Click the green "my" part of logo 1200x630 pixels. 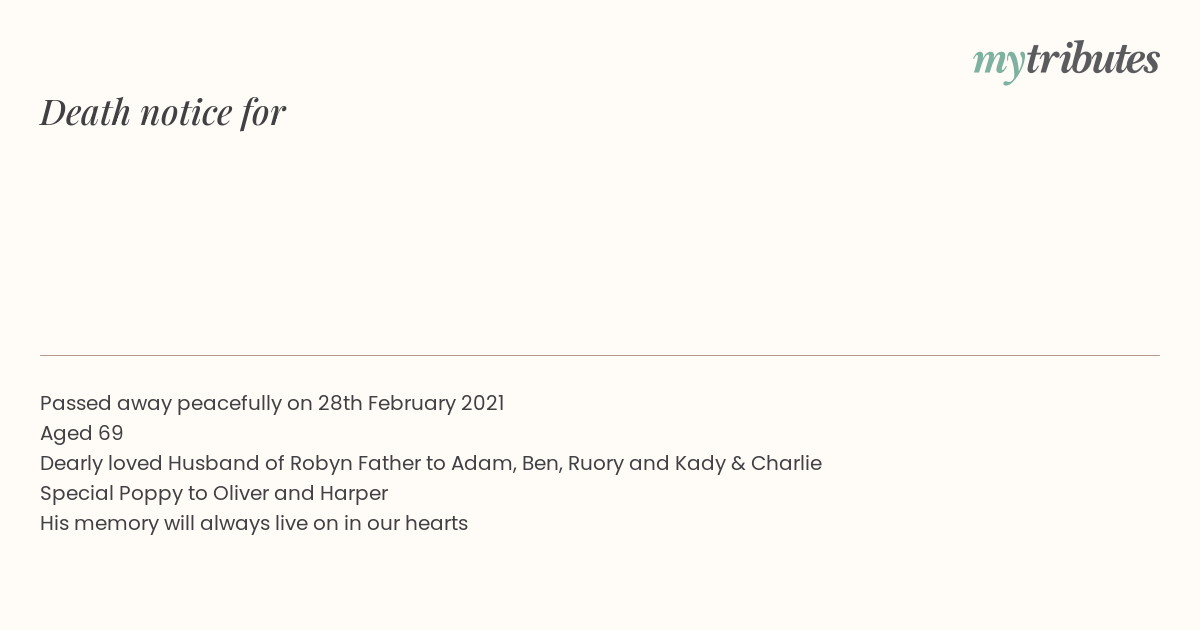tap(999, 64)
